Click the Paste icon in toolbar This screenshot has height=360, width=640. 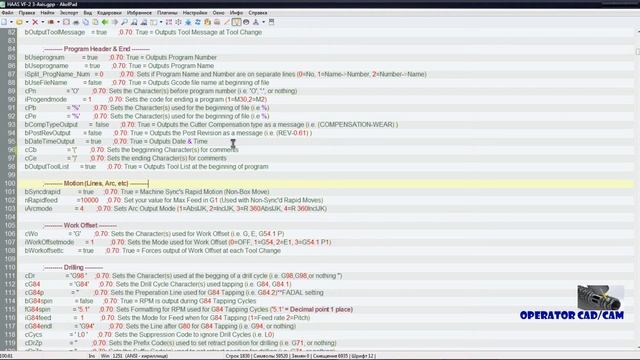(x=95, y=22)
